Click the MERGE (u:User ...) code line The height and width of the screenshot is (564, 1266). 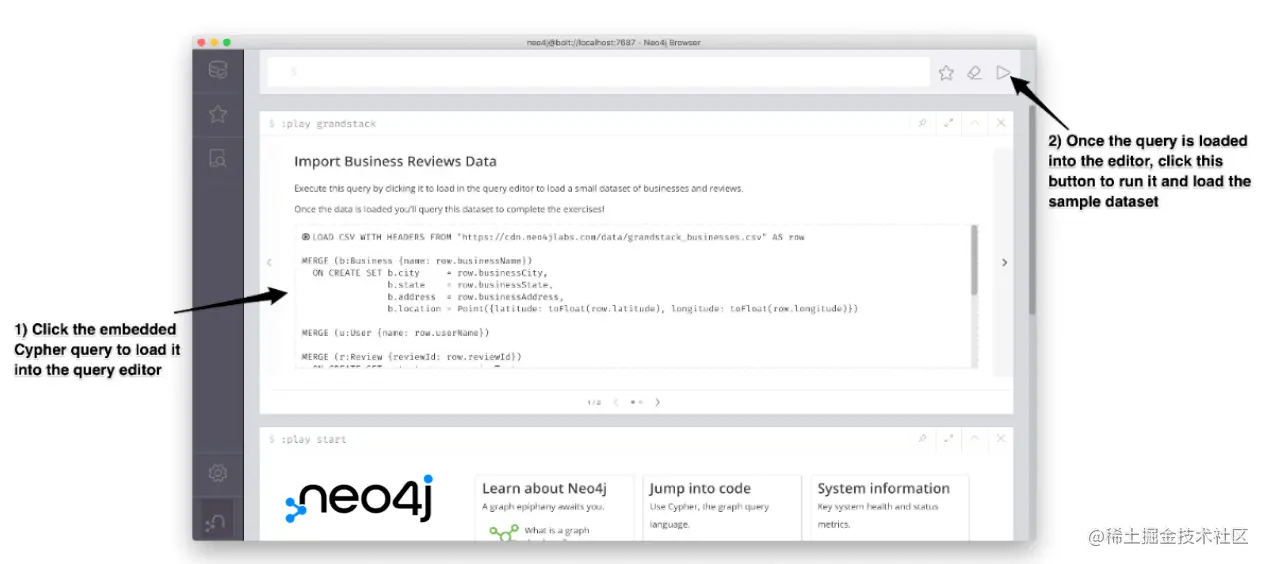396,332
